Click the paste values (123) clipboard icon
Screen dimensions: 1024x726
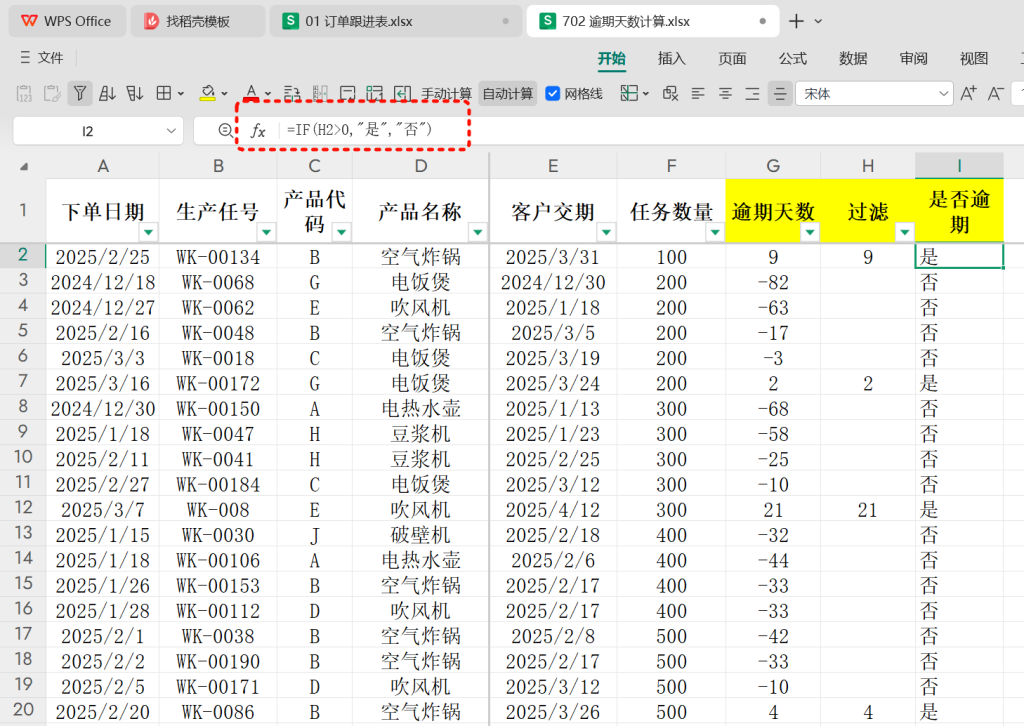[24, 93]
